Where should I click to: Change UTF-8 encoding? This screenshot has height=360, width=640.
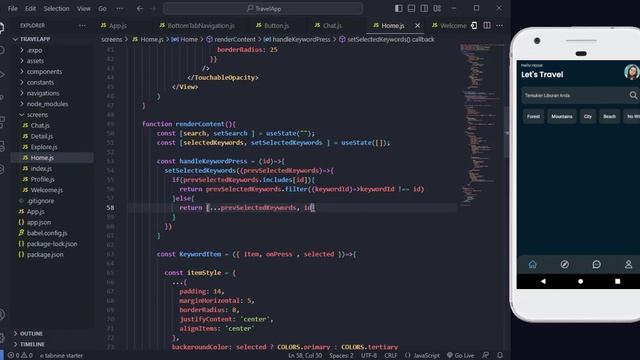pos(369,356)
